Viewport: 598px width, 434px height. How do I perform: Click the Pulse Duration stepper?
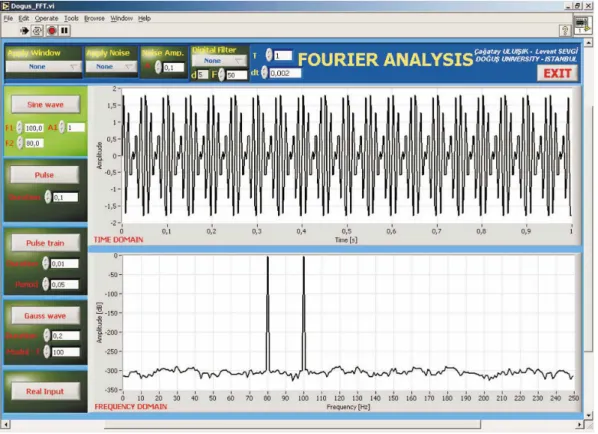click(x=48, y=197)
